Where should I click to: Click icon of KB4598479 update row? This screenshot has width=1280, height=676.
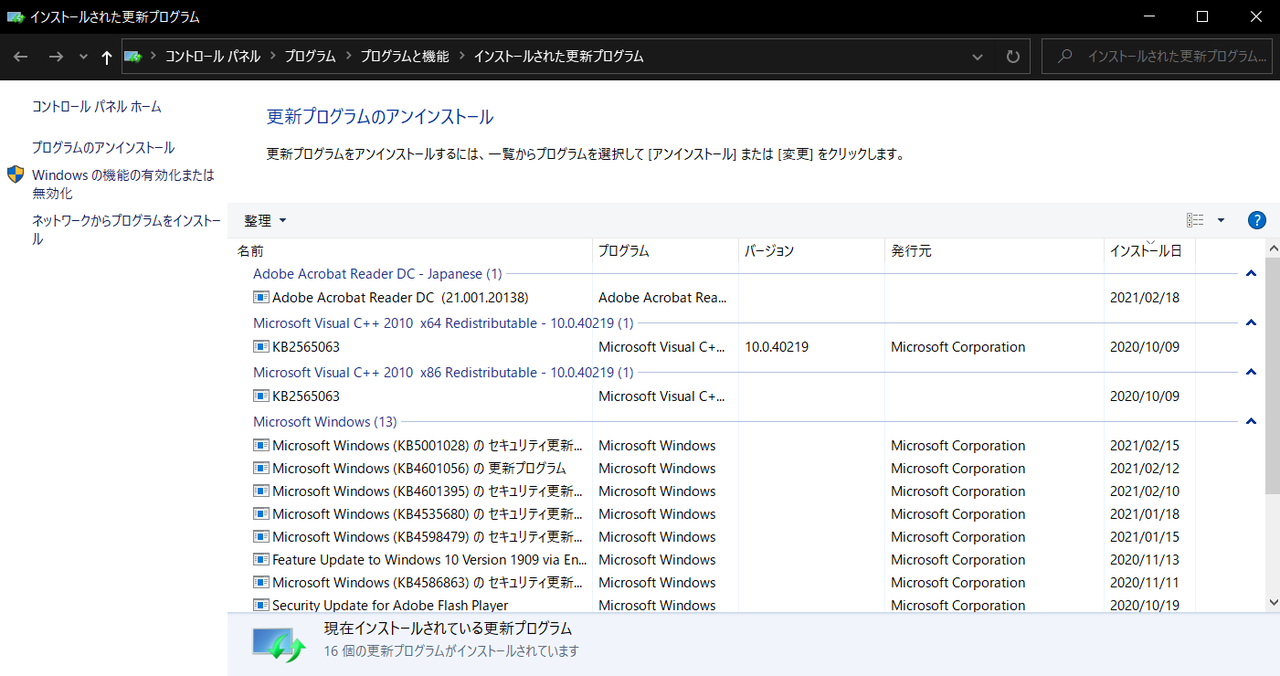click(x=261, y=537)
